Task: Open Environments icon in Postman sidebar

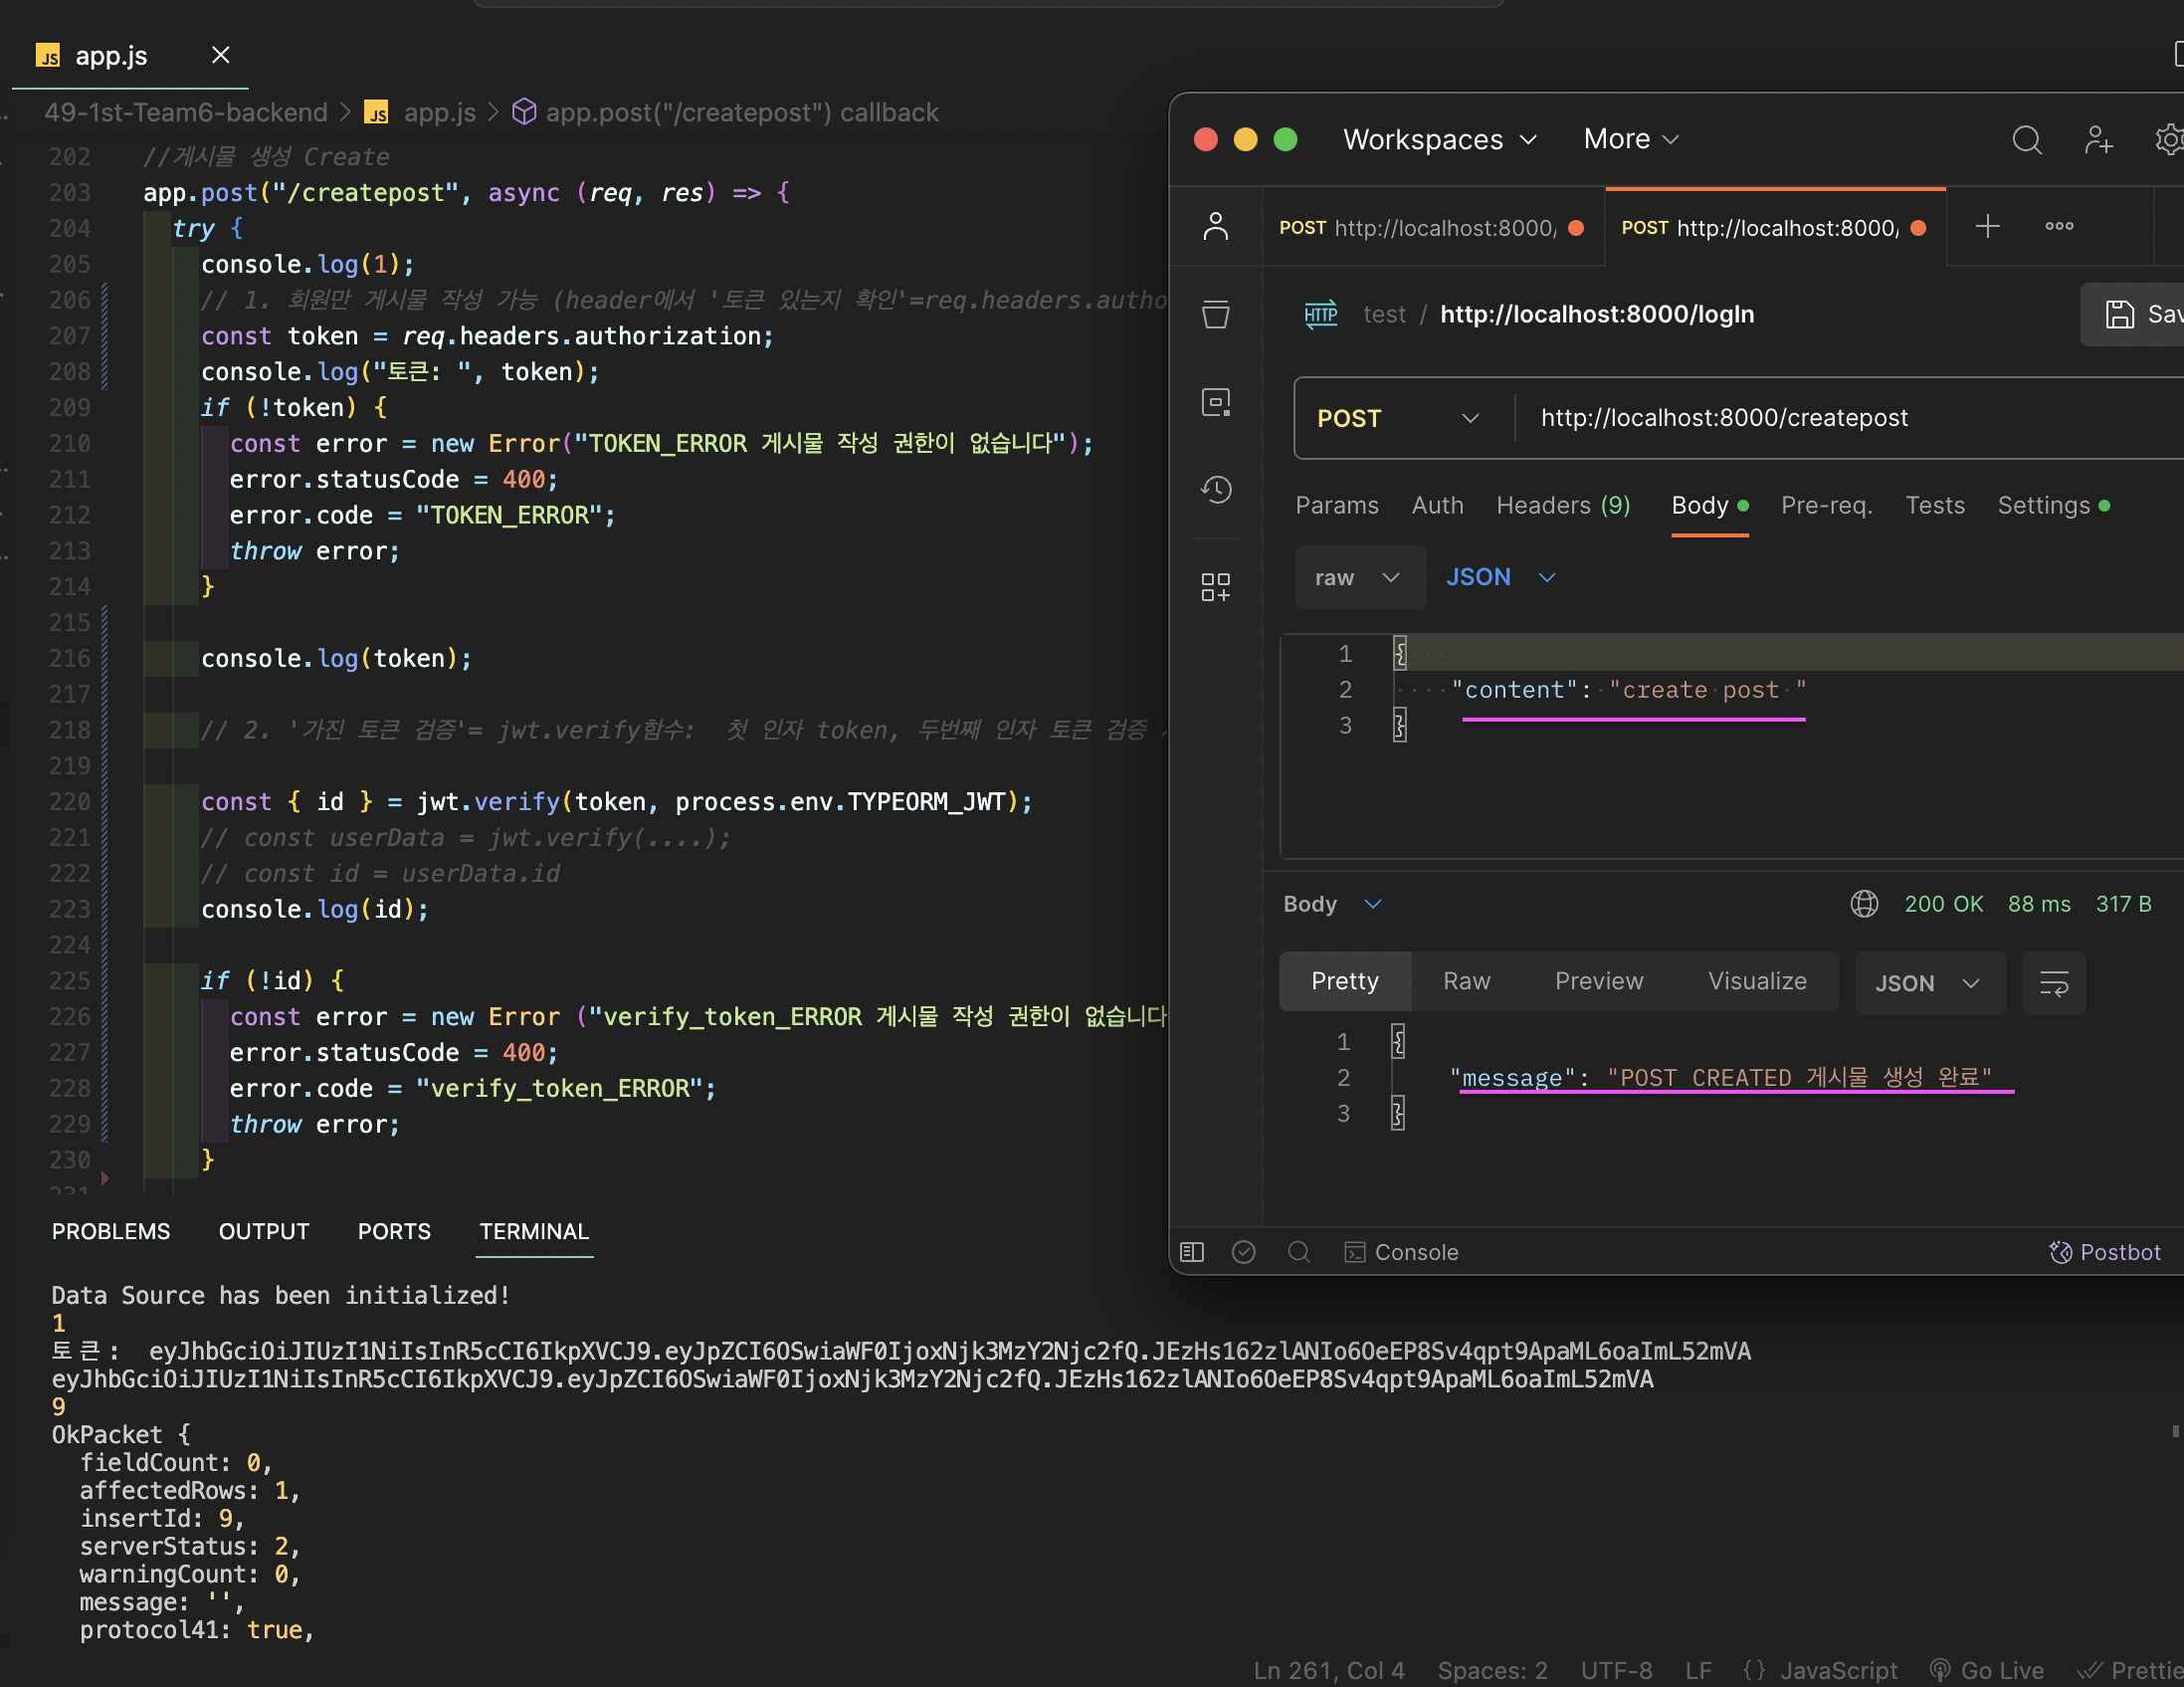Action: coord(1215,403)
